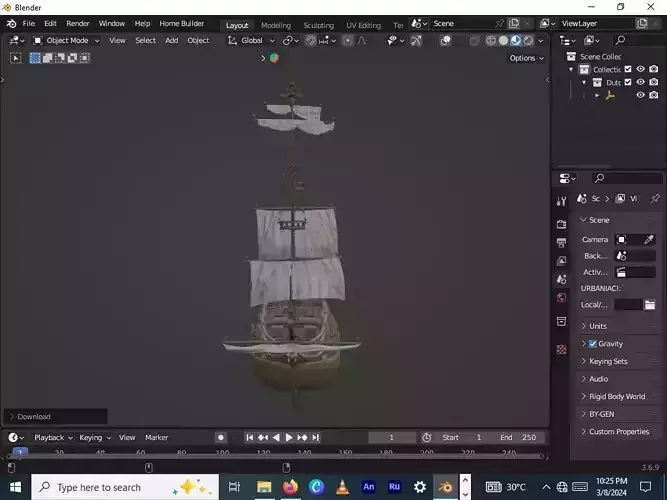667x500 pixels.
Task: Open the Tool properties tab
Action: [x=562, y=201]
